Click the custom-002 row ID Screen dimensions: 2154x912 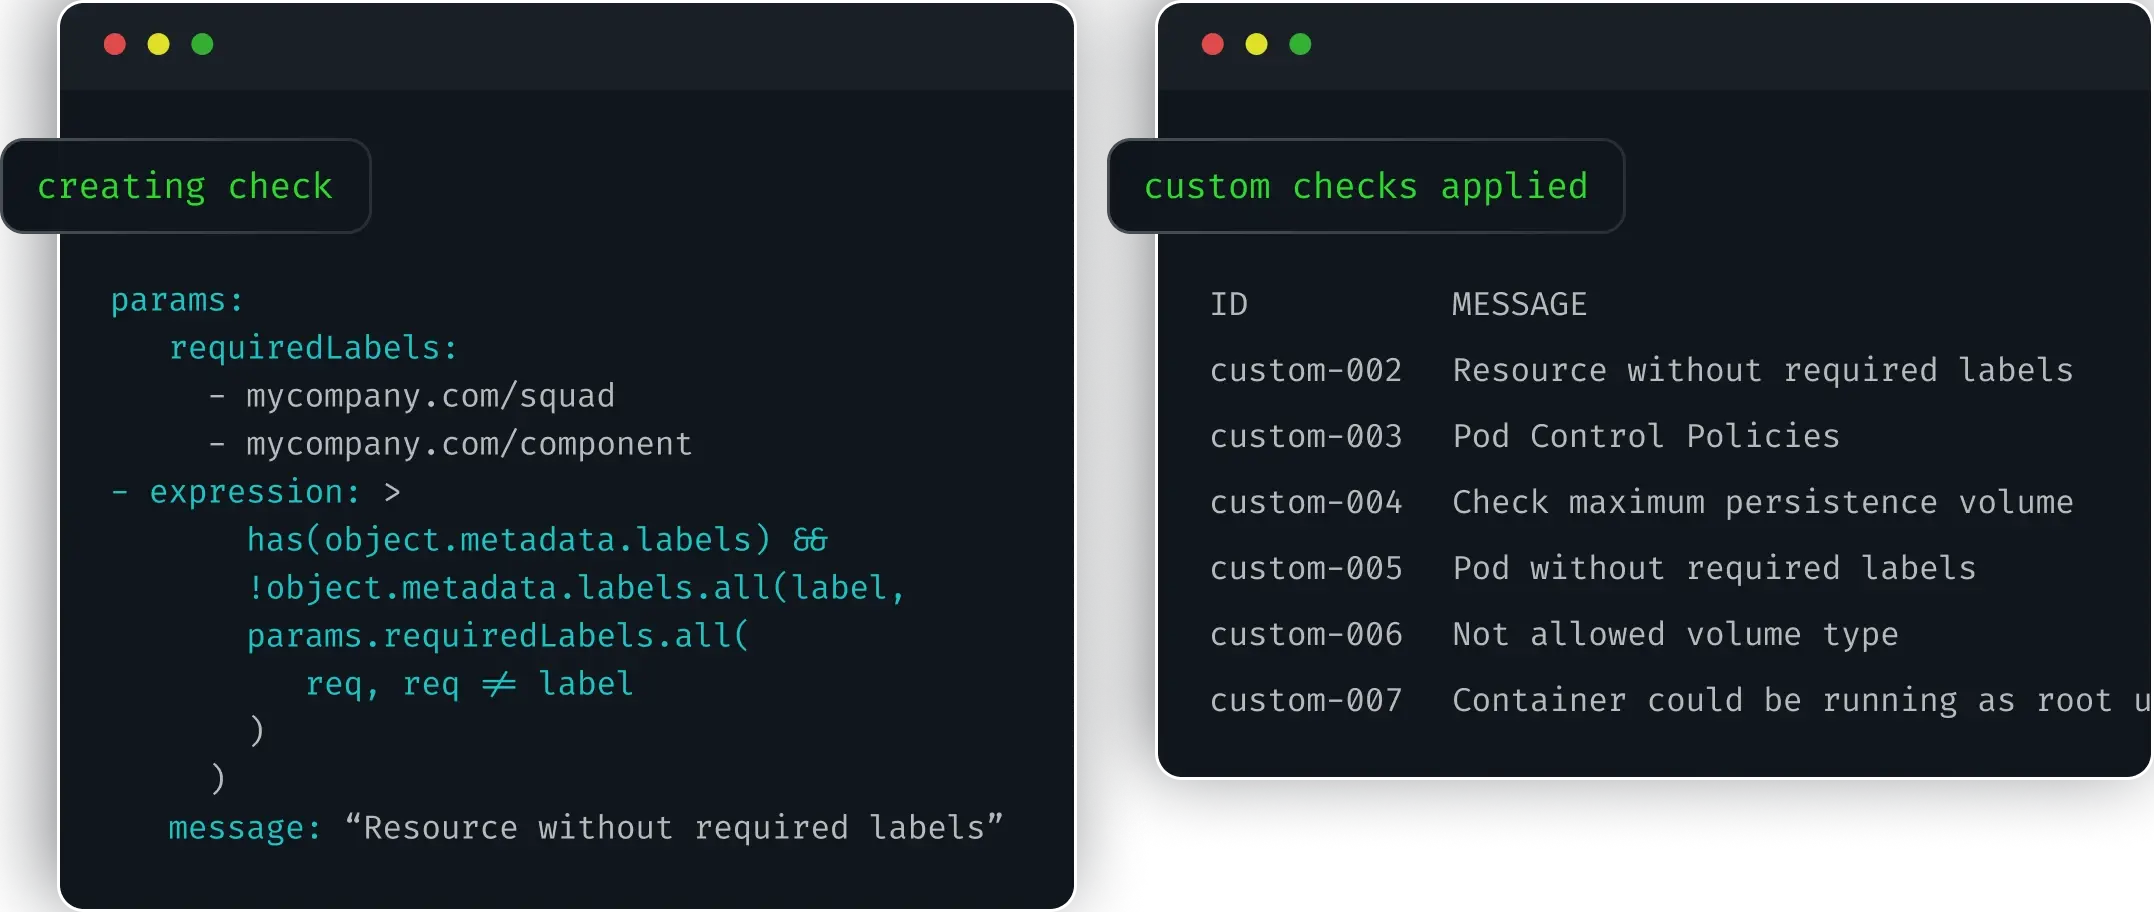click(1305, 371)
